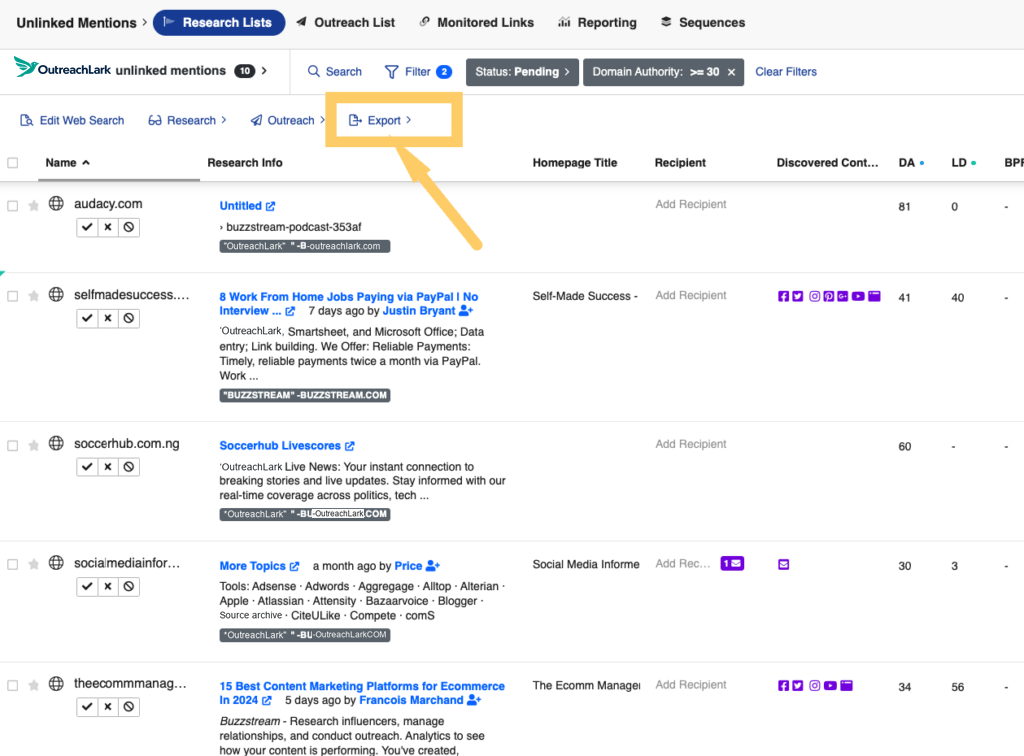This screenshot has width=1024, height=756.
Task: Approve audacy.com with the checkmark icon
Action: pos(87,227)
